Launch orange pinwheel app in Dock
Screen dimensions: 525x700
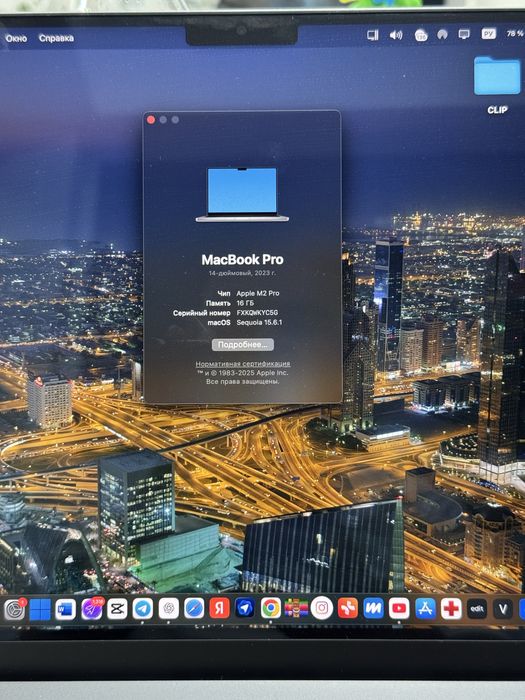pyautogui.click(x=348, y=608)
